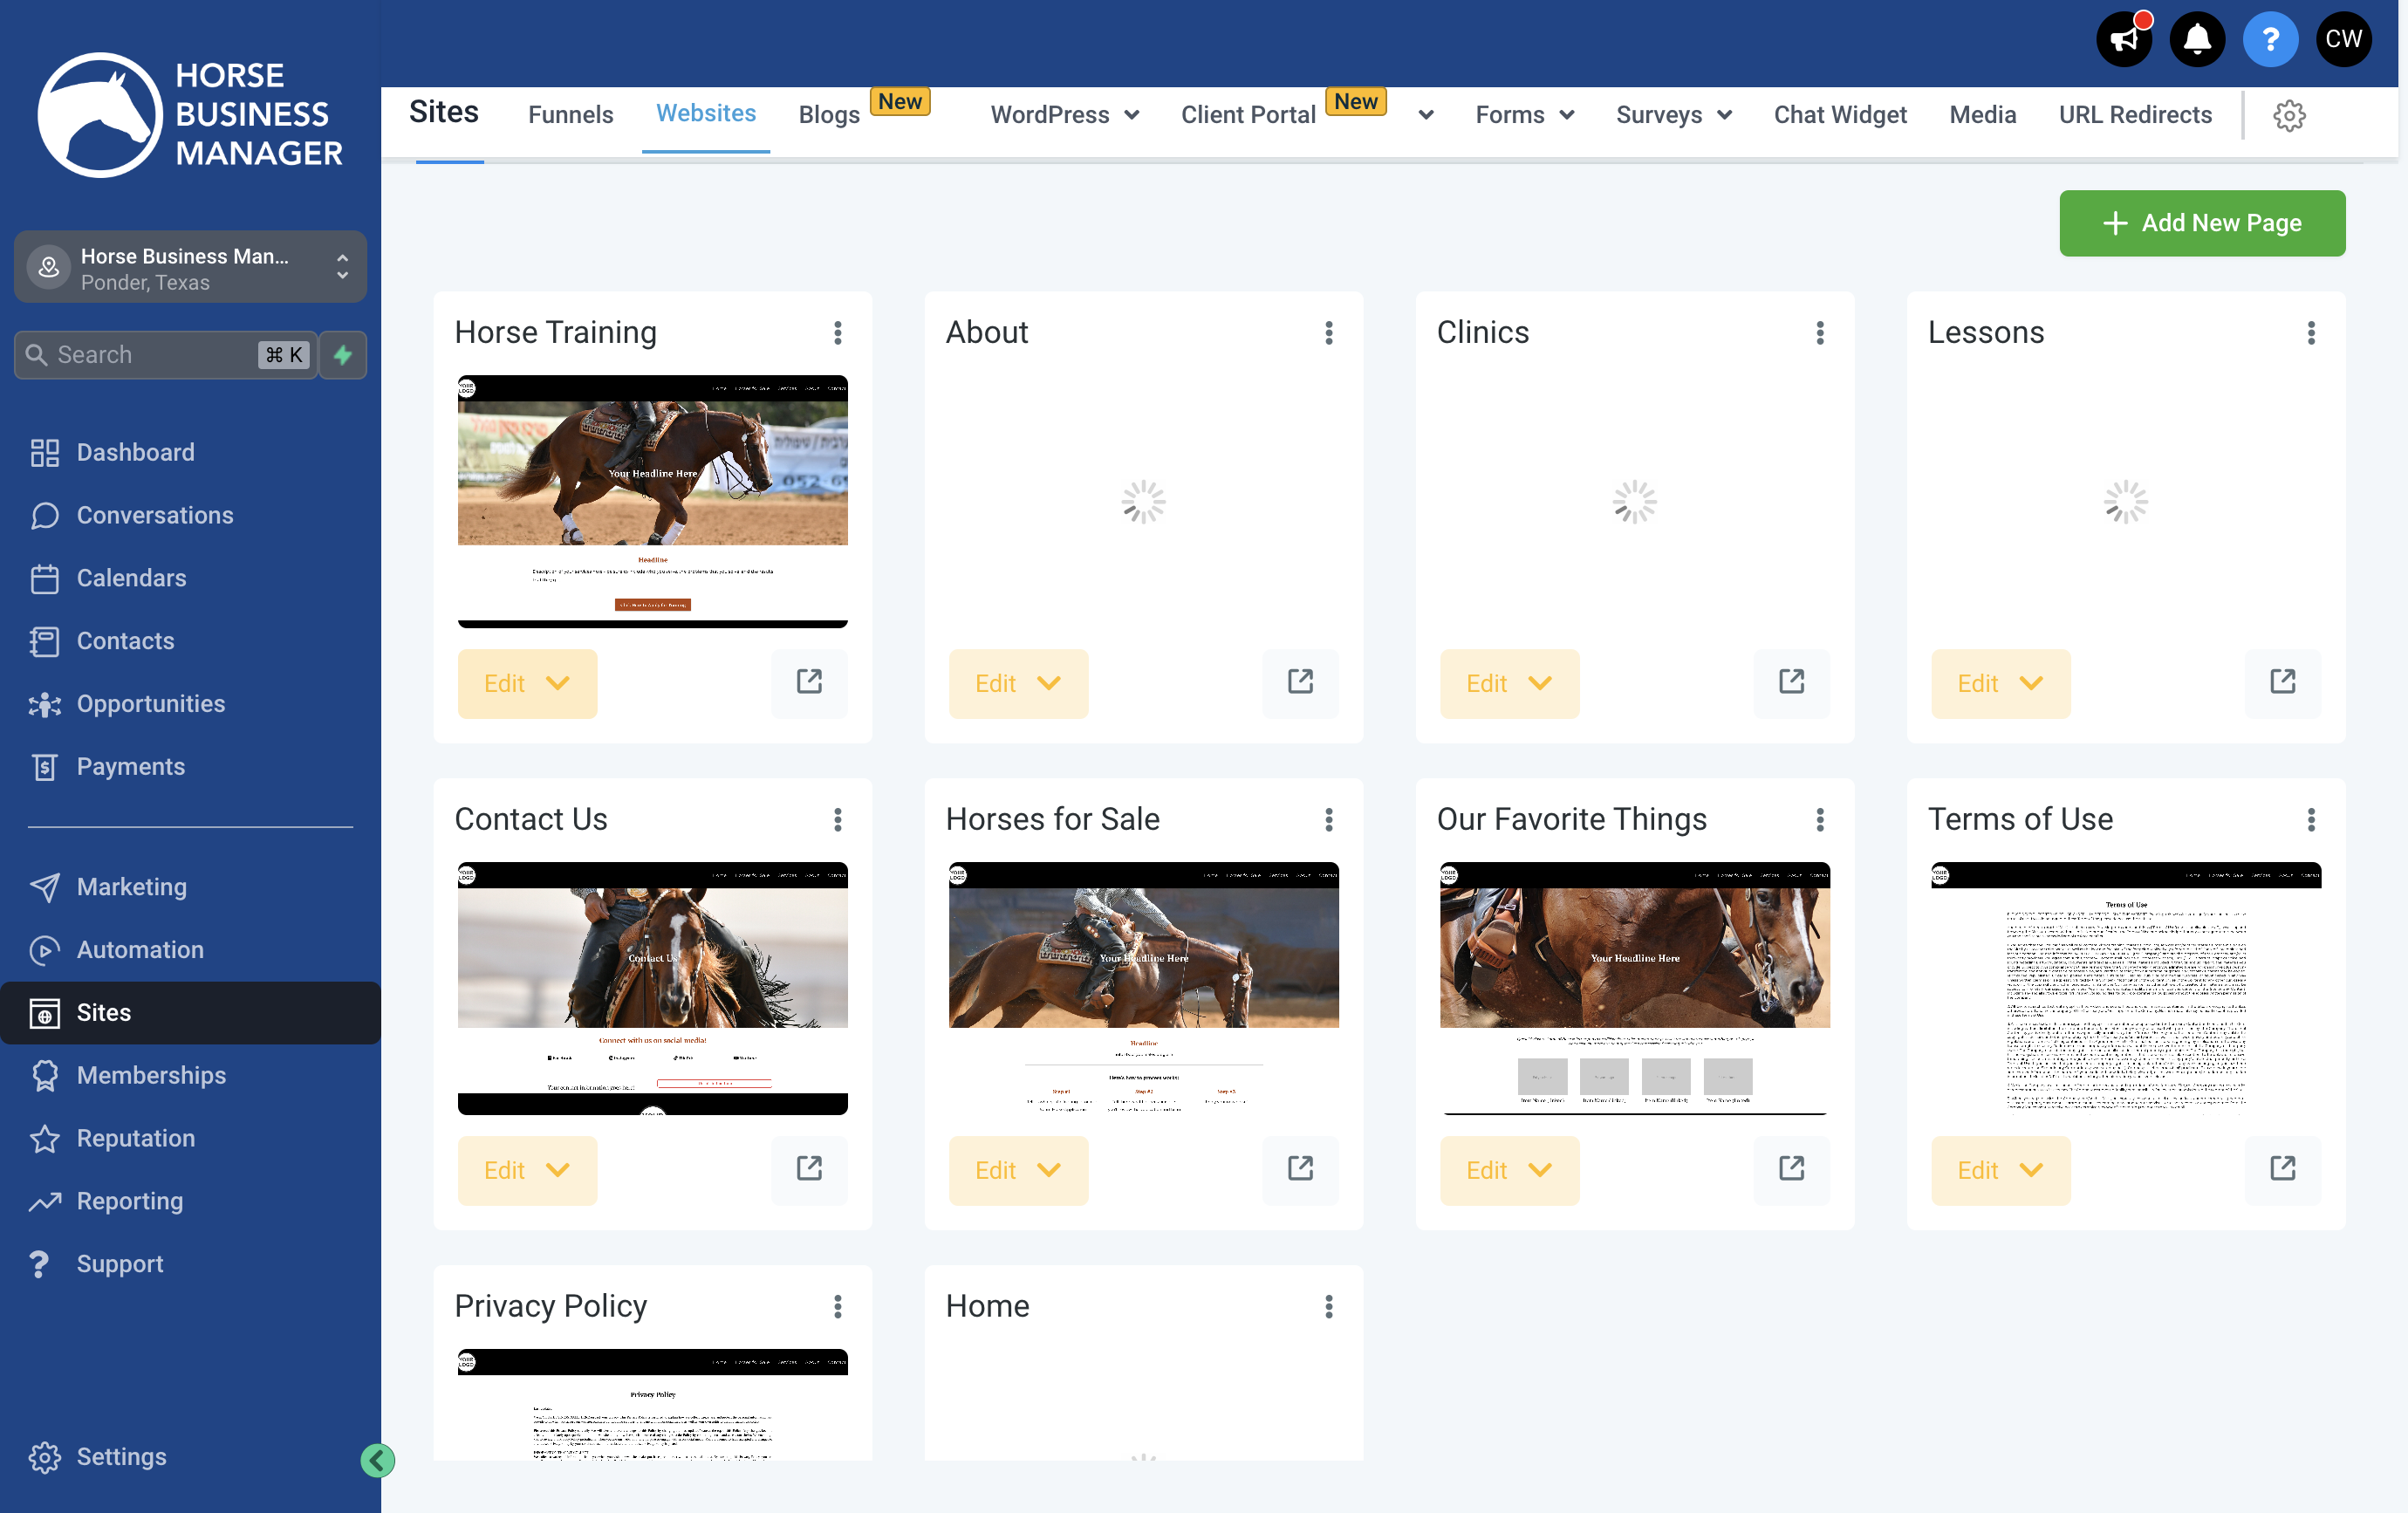Open the announcements megaphone icon
This screenshot has width=2408, height=1513.
[x=2124, y=40]
